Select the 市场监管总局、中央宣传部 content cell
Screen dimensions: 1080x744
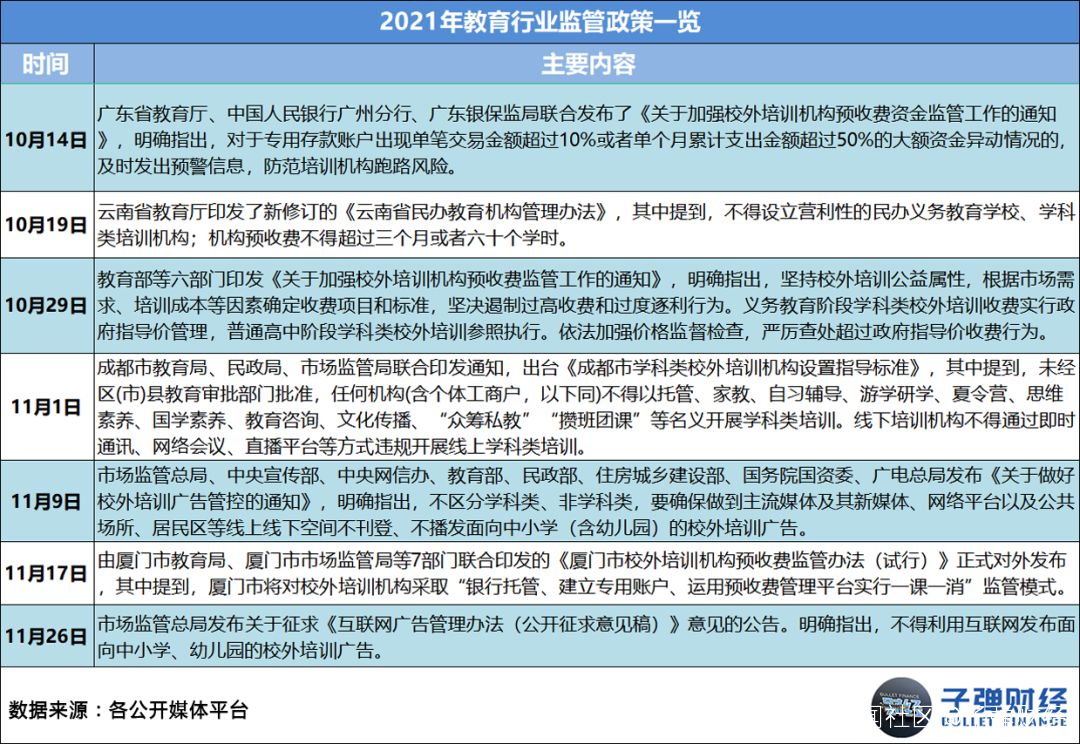(x=587, y=501)
